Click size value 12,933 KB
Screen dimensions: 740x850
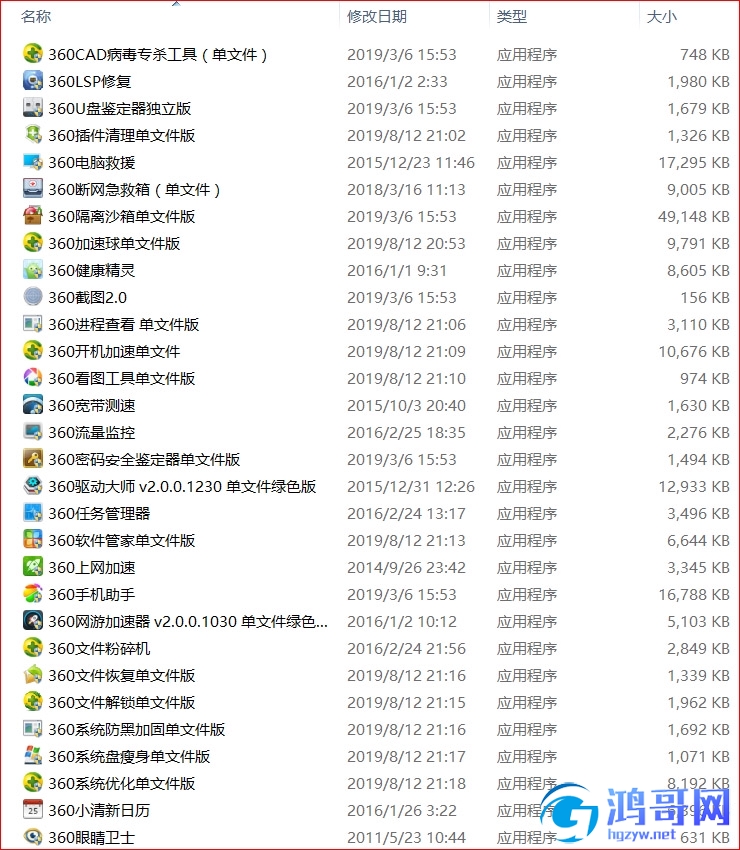pos(693,487)
